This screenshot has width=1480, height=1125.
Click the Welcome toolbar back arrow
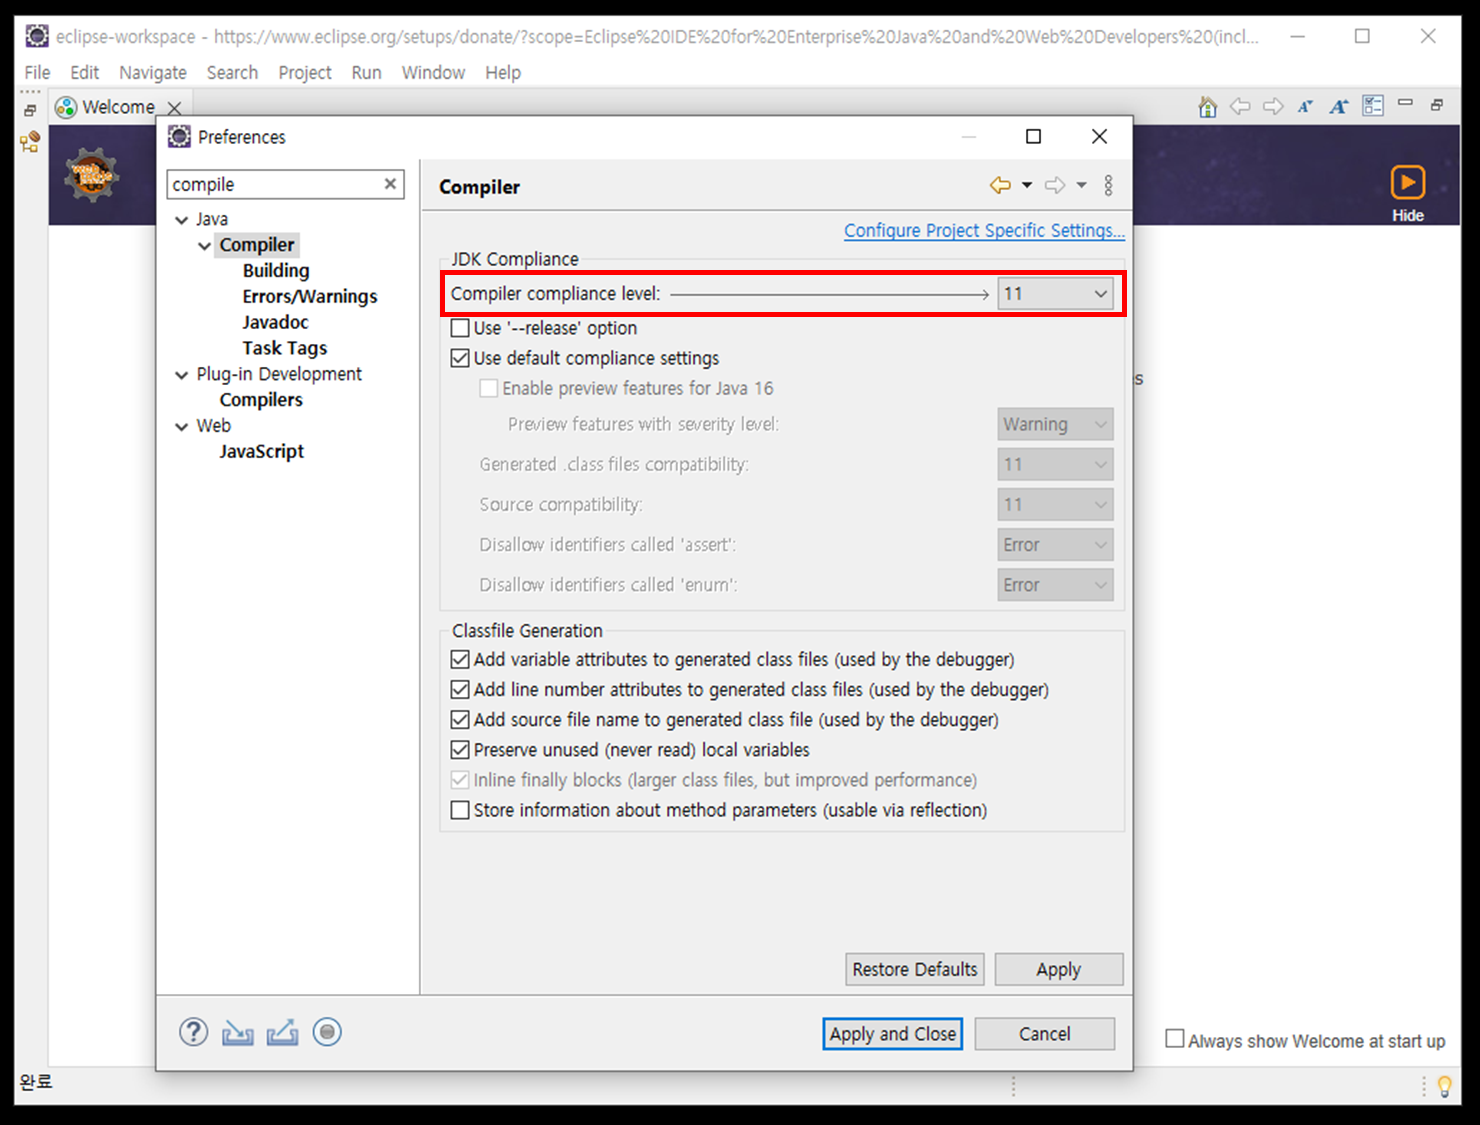[x=1240, y=106]
